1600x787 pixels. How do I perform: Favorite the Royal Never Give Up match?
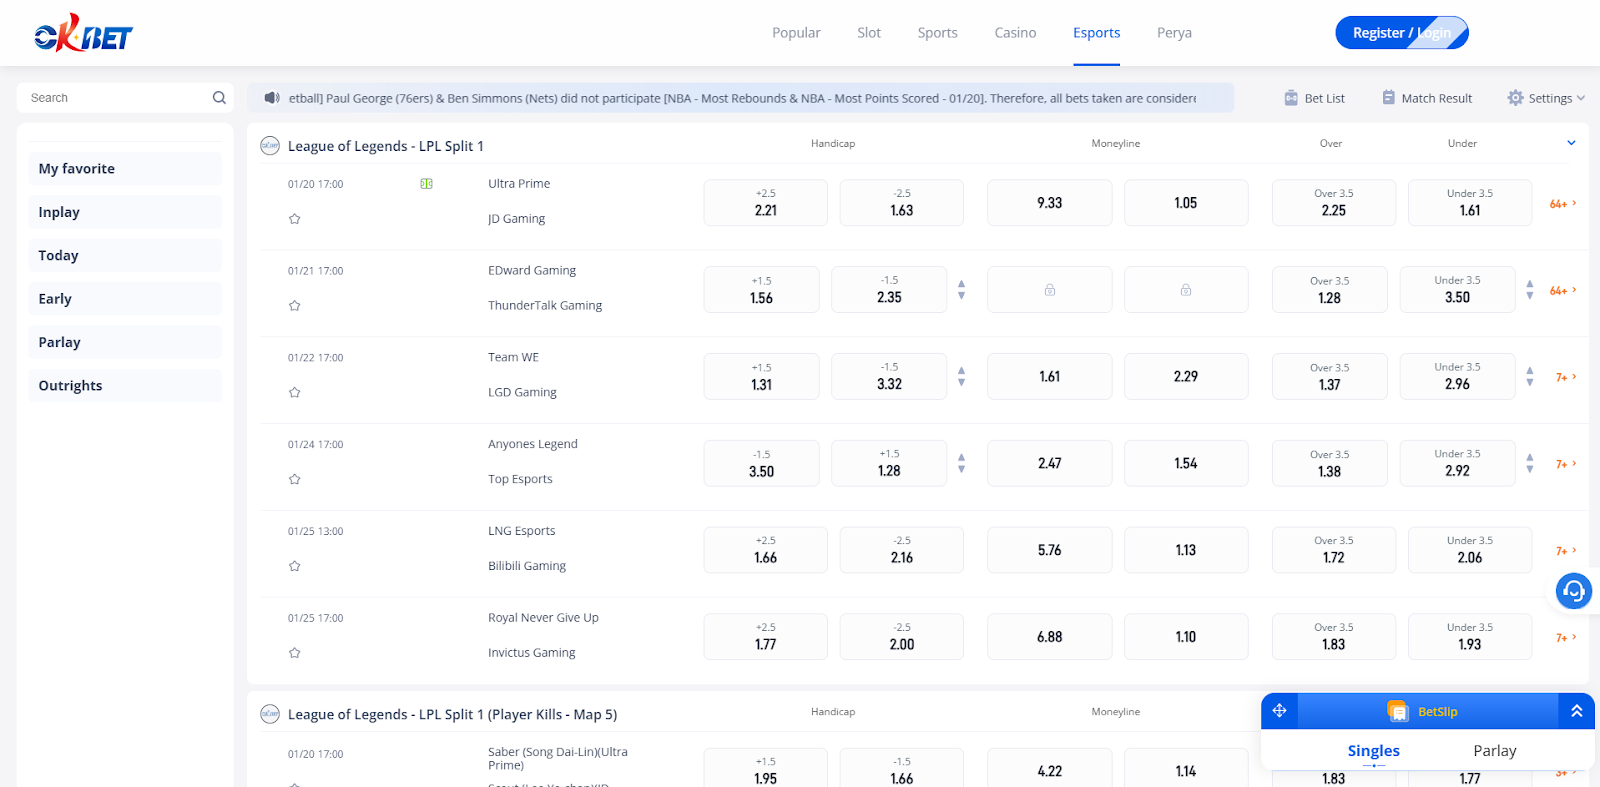[x=294, y=653]
